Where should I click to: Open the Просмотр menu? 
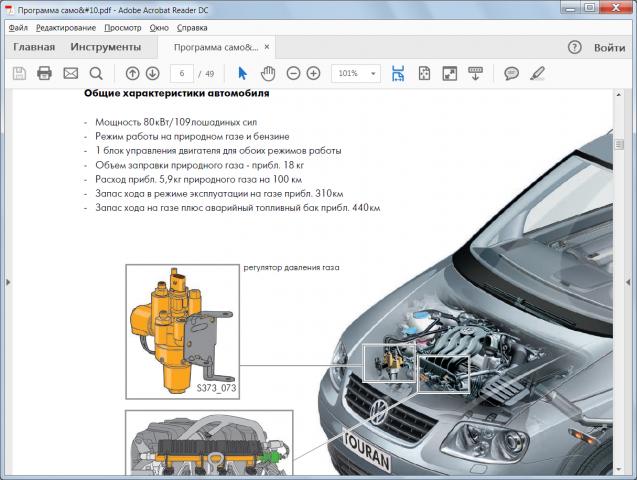(123, 28)
